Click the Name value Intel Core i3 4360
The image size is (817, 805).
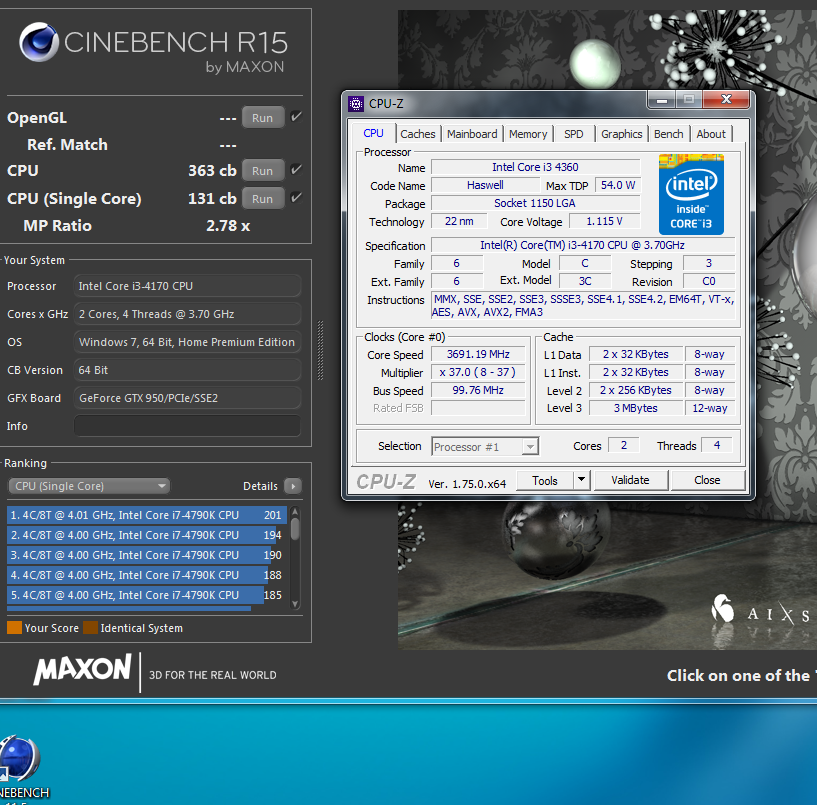pos(535,167)
